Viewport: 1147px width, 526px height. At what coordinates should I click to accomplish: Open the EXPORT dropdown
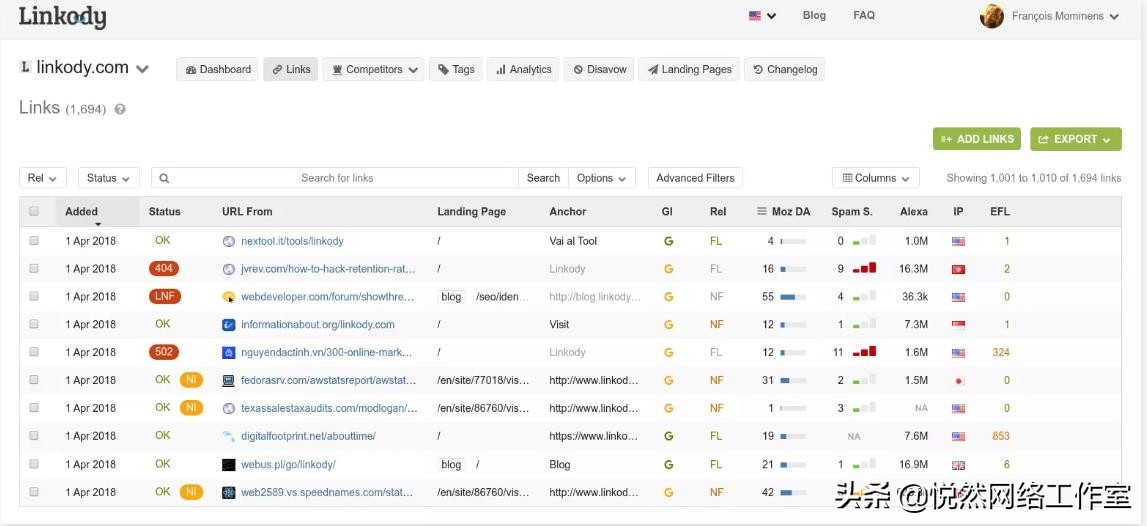(1075, 139)
